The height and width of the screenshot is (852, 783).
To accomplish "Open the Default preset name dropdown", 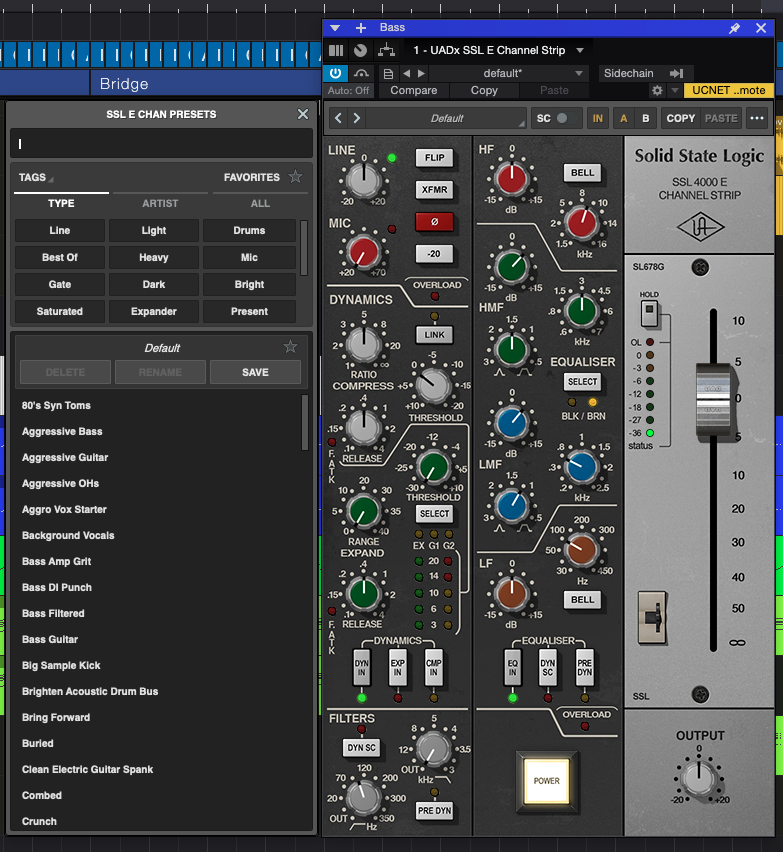I will 447,118.
